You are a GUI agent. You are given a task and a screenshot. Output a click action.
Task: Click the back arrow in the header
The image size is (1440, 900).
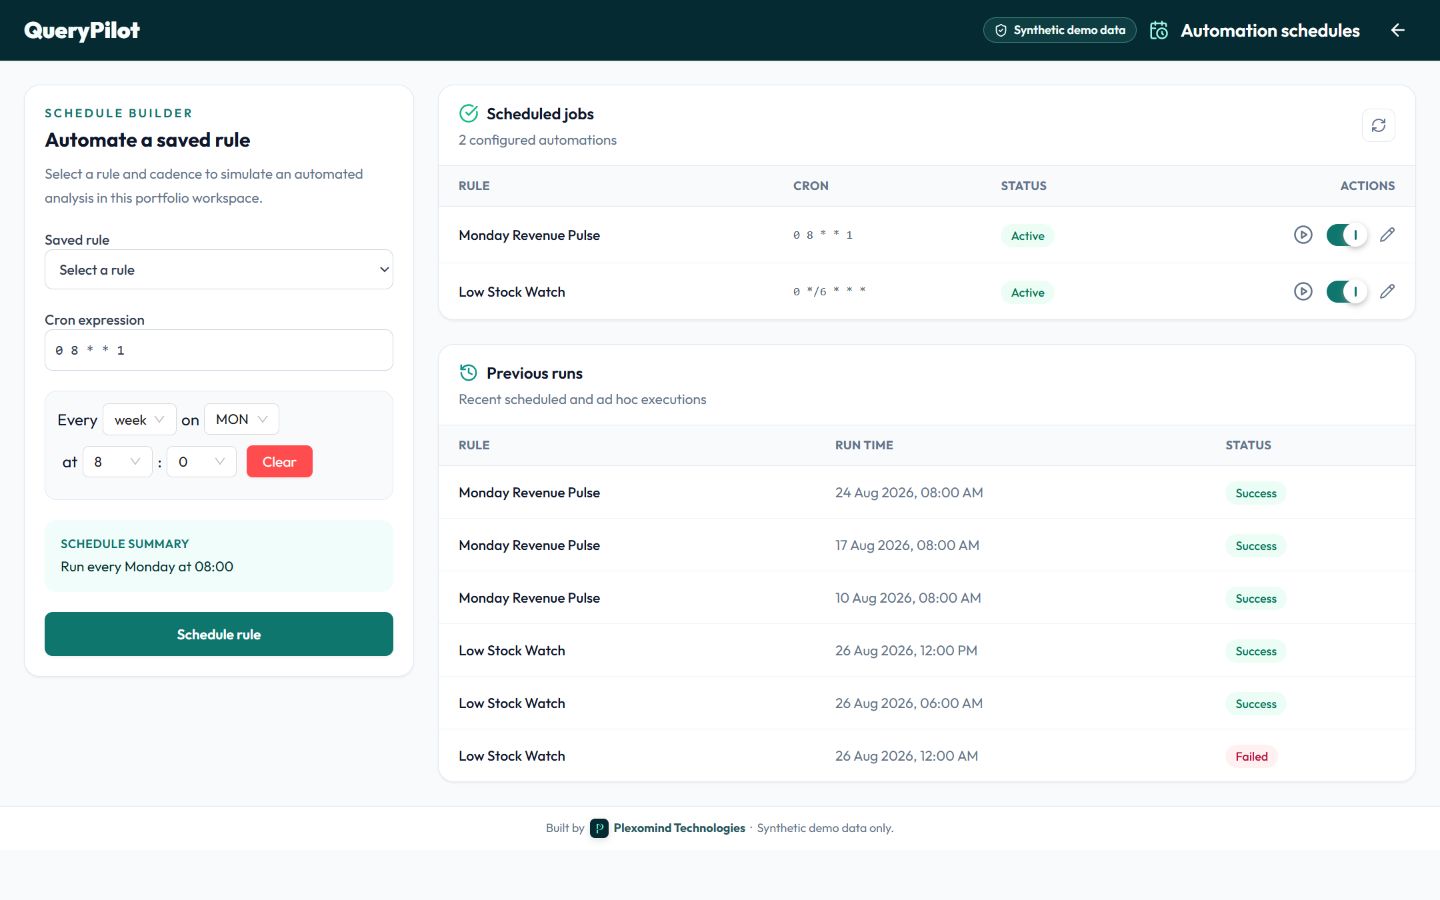tap(1398, 30)
